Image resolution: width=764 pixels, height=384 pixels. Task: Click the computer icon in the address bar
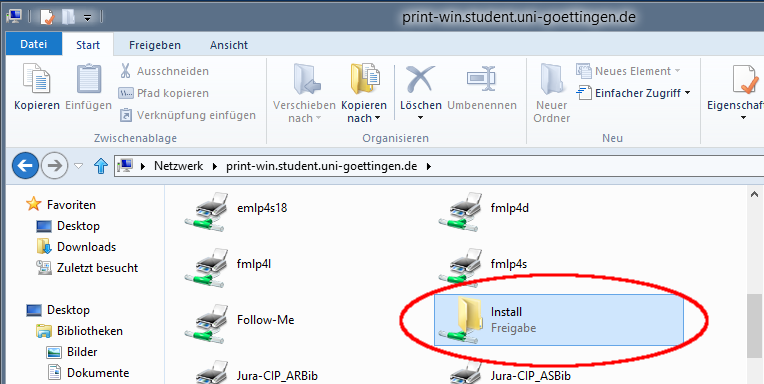[126, 166]
